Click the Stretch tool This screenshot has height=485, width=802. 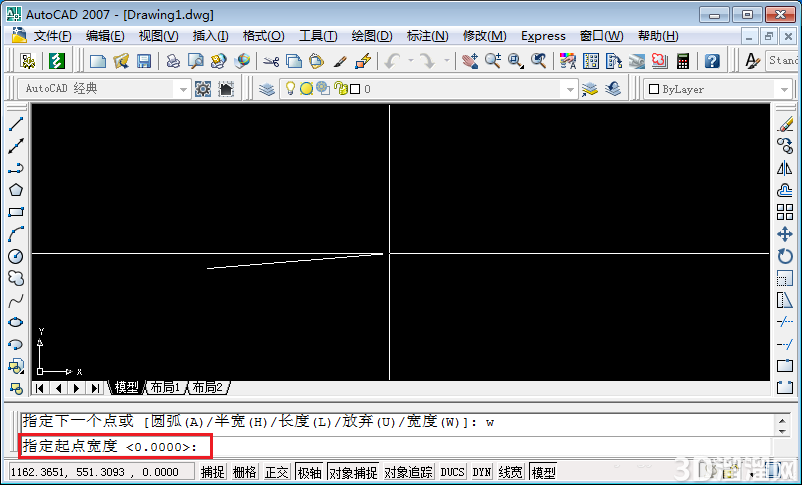pyautogui.click(x=785, y=300)
